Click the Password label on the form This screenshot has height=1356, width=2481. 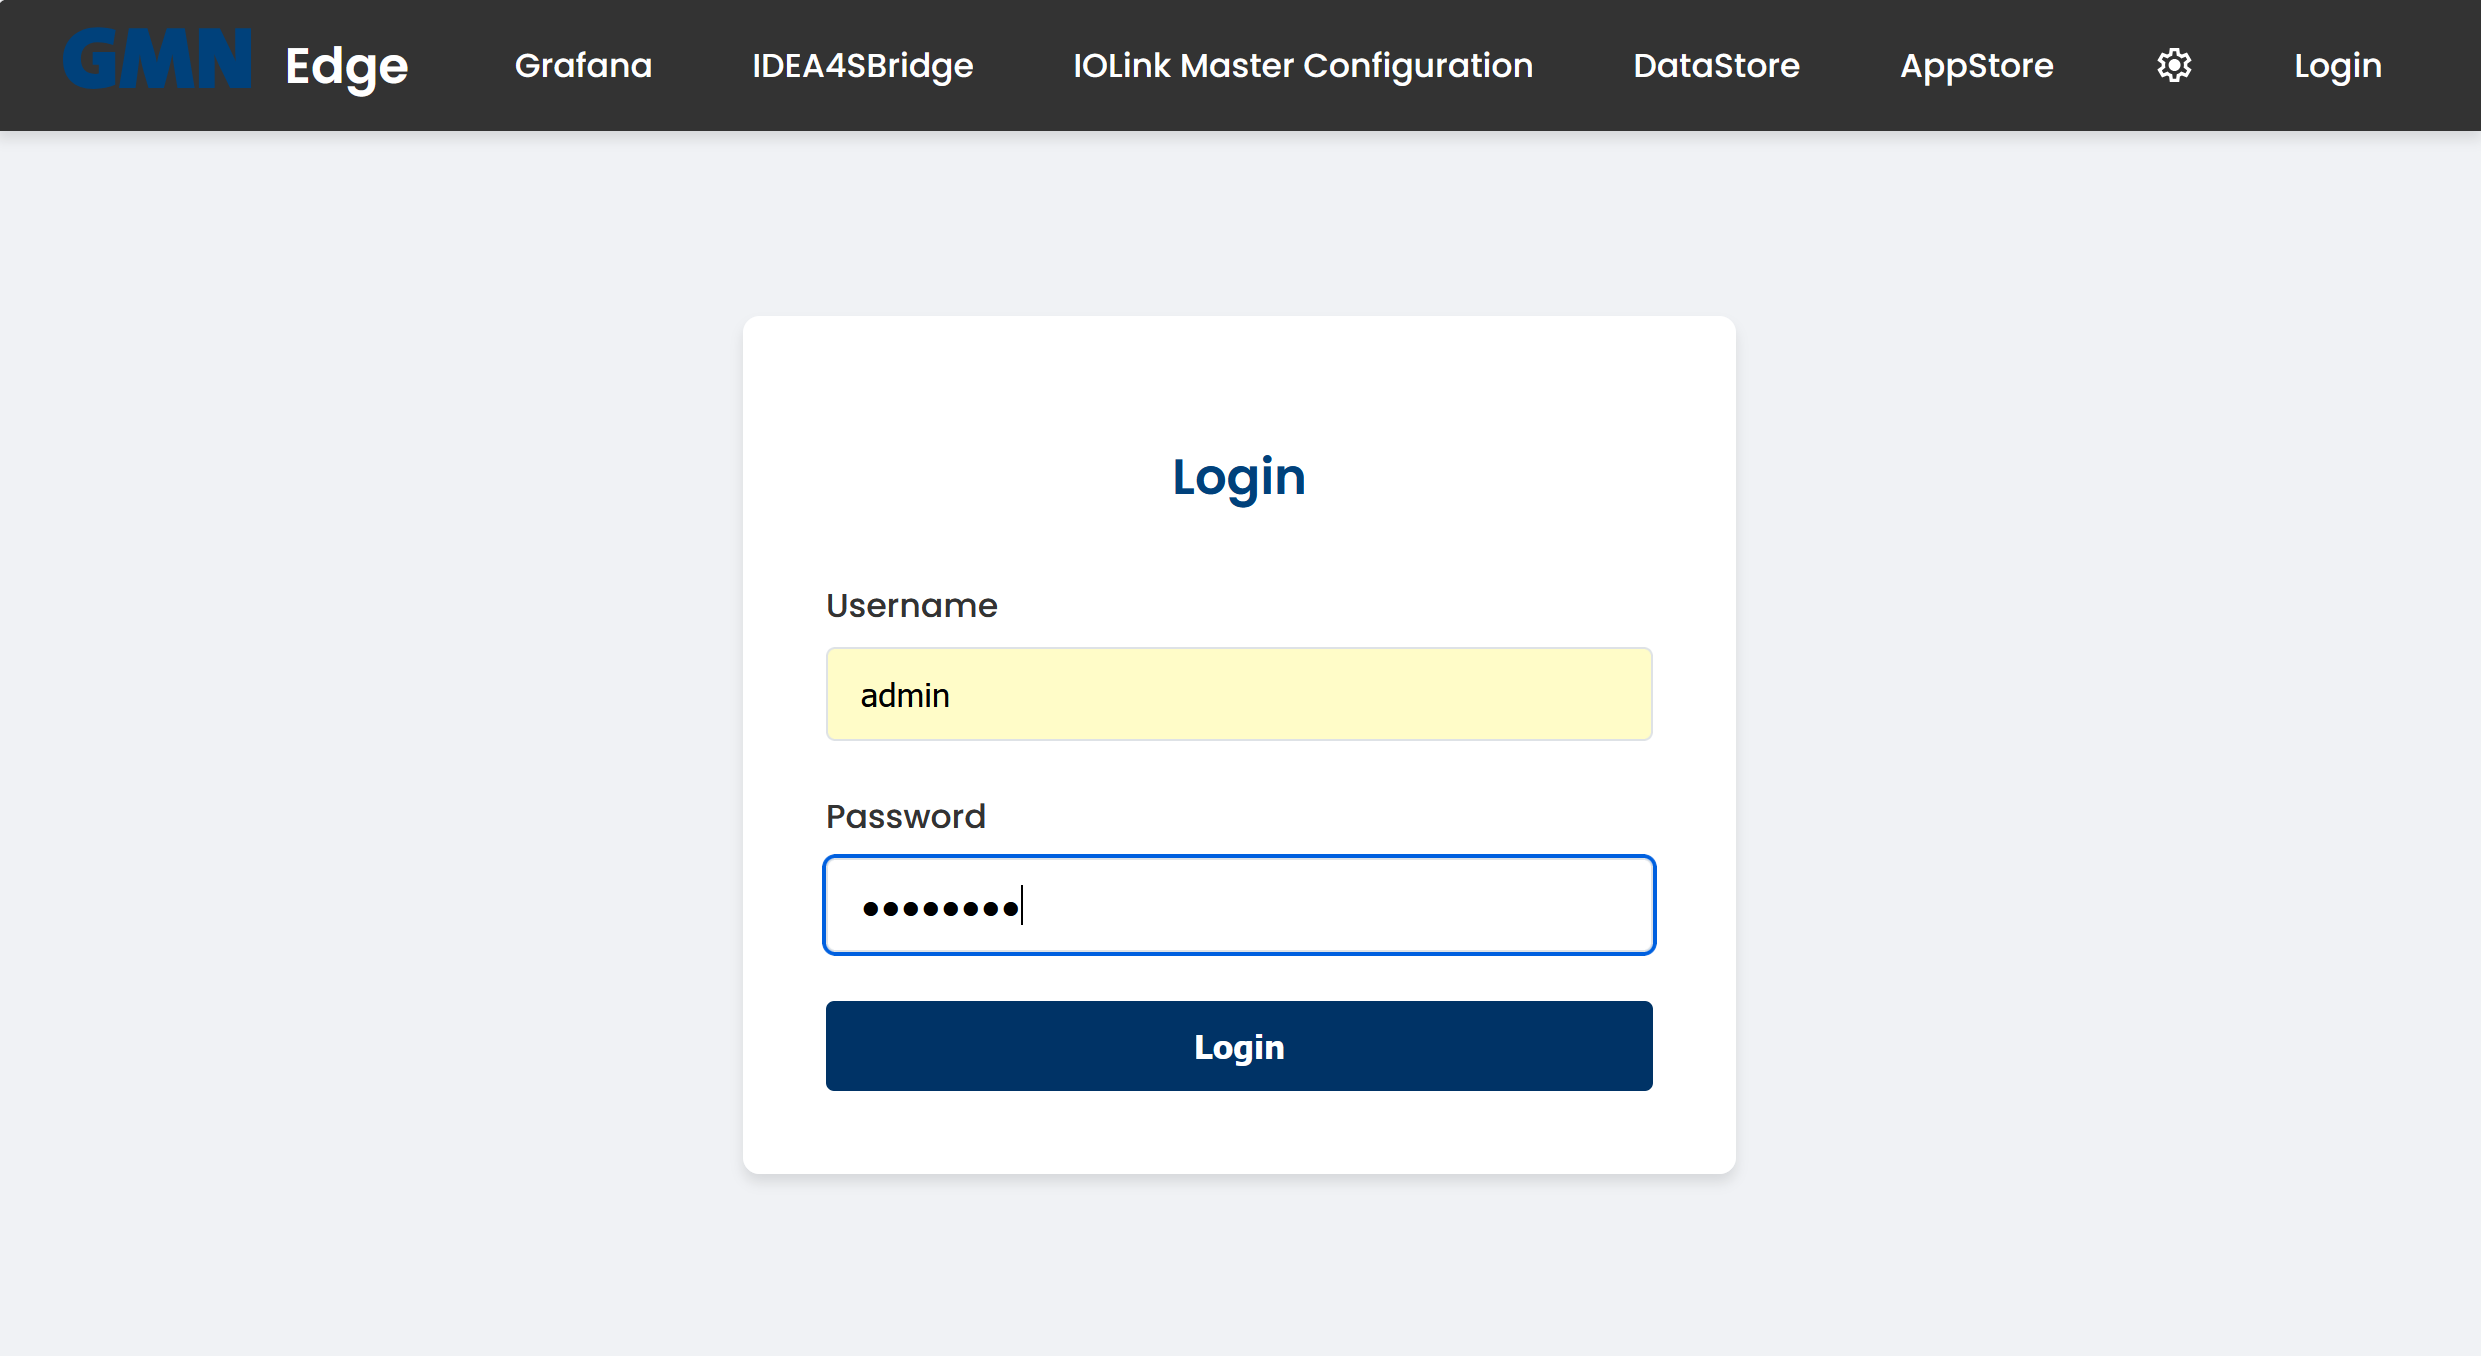[905, 816]
